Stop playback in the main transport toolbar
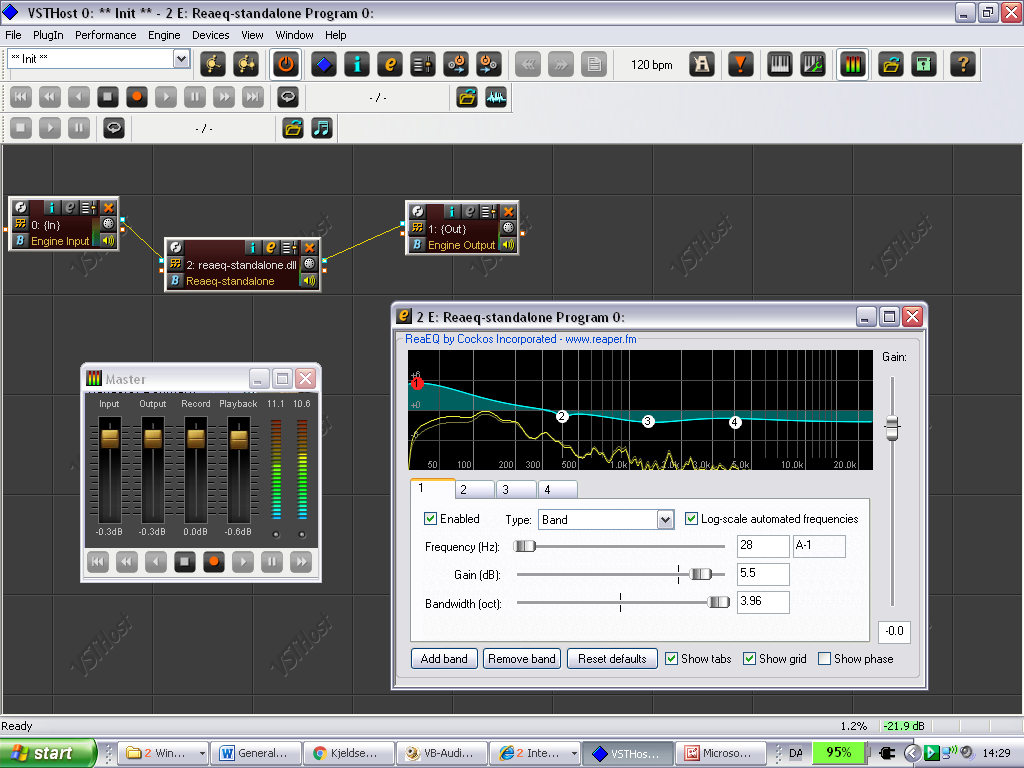The height and width of the screenshot is (768, 1024). coord(108,97)
